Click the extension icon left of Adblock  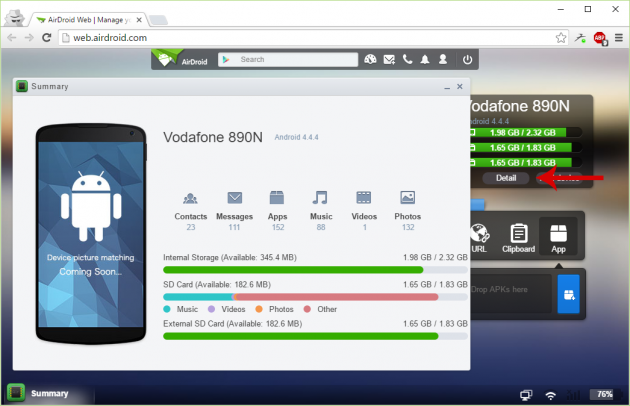[580, 38]
